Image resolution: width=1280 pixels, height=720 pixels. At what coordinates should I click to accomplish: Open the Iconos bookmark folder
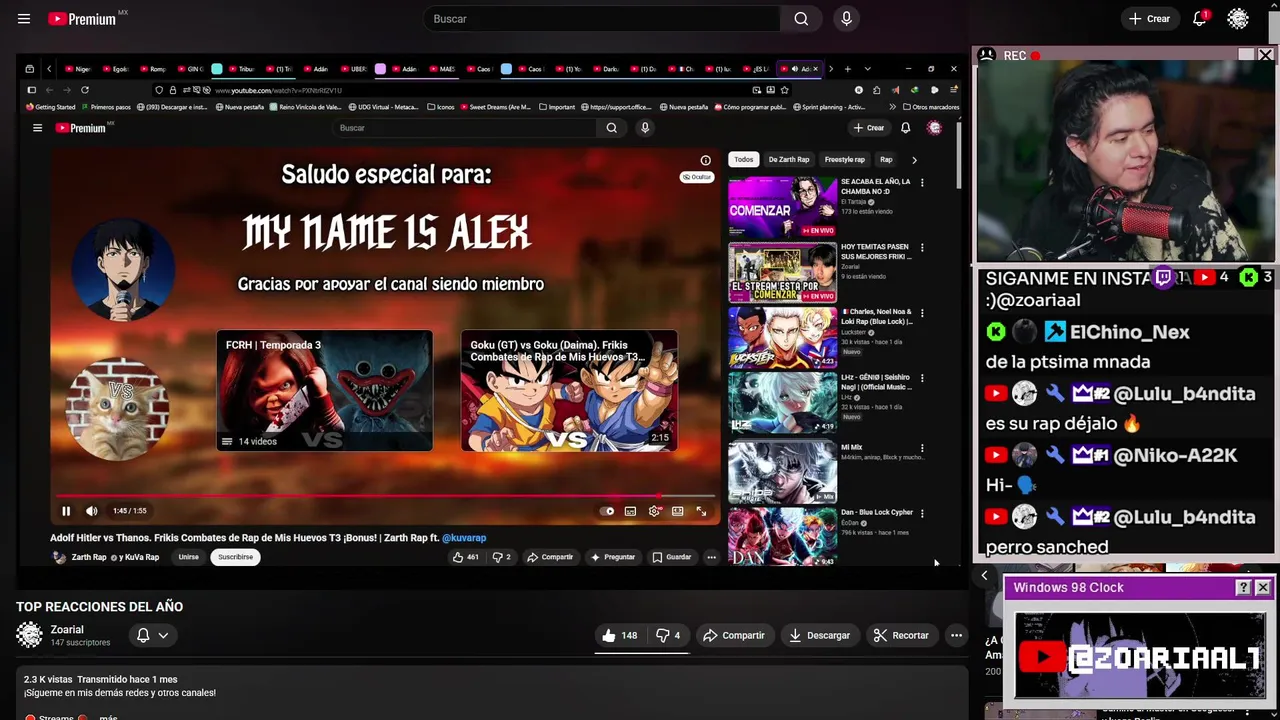(441, 107)
